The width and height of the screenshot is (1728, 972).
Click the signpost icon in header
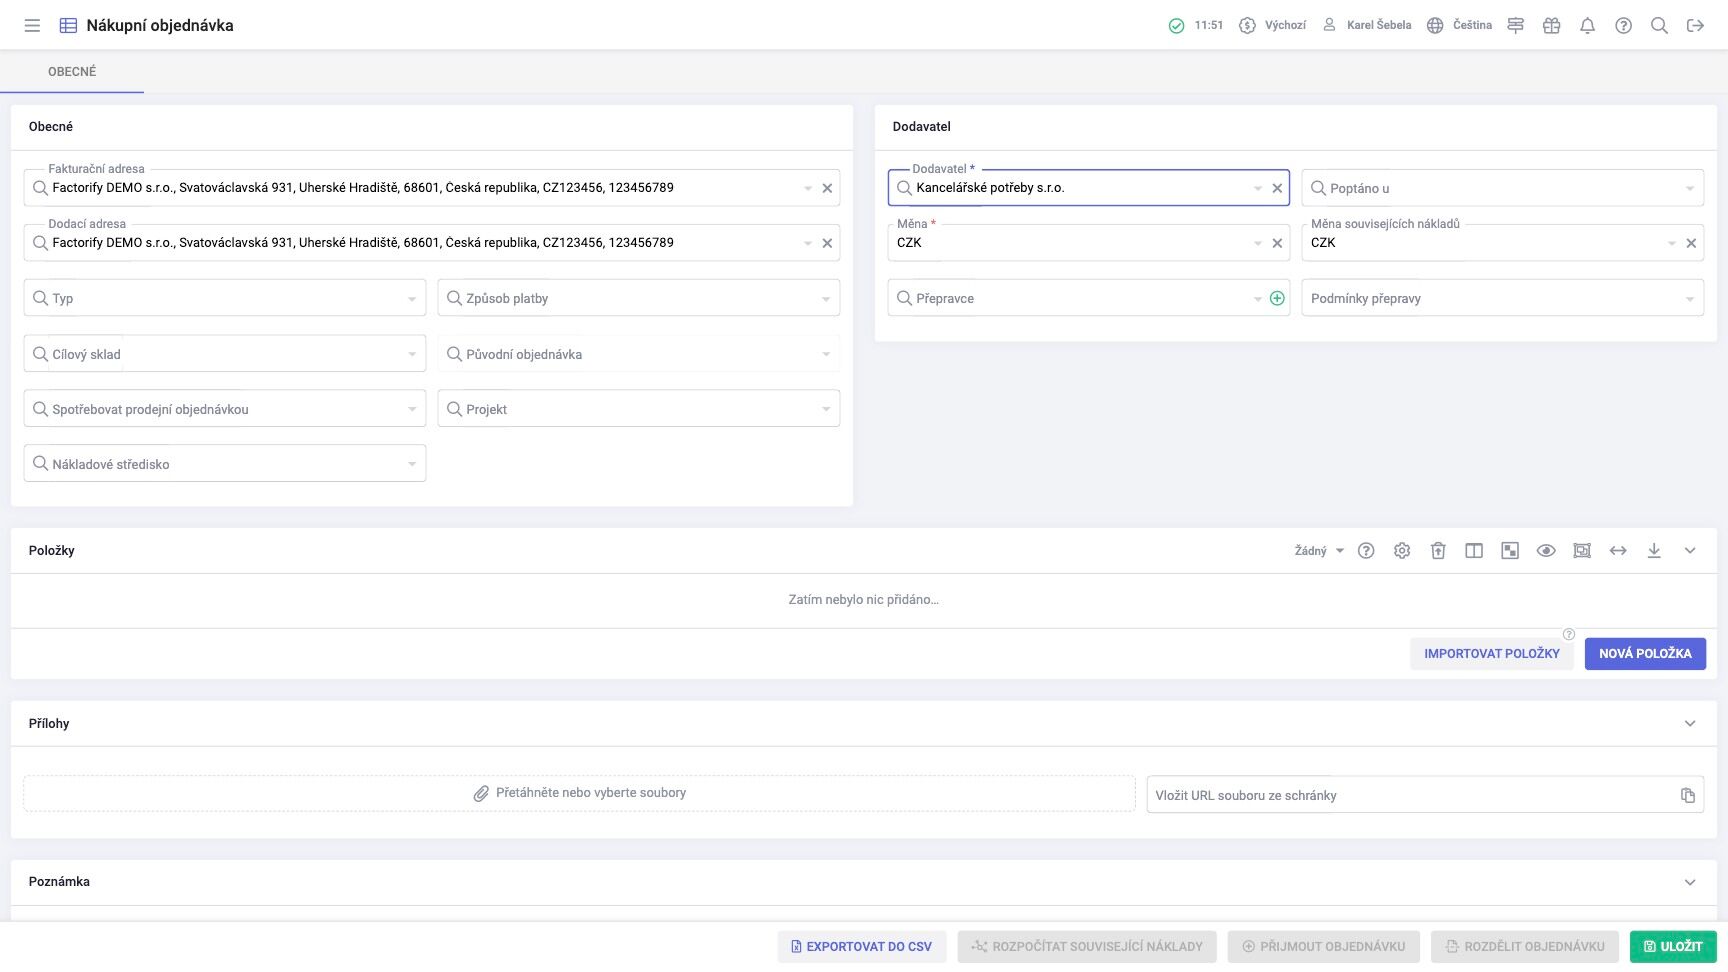pos(1515,26)
